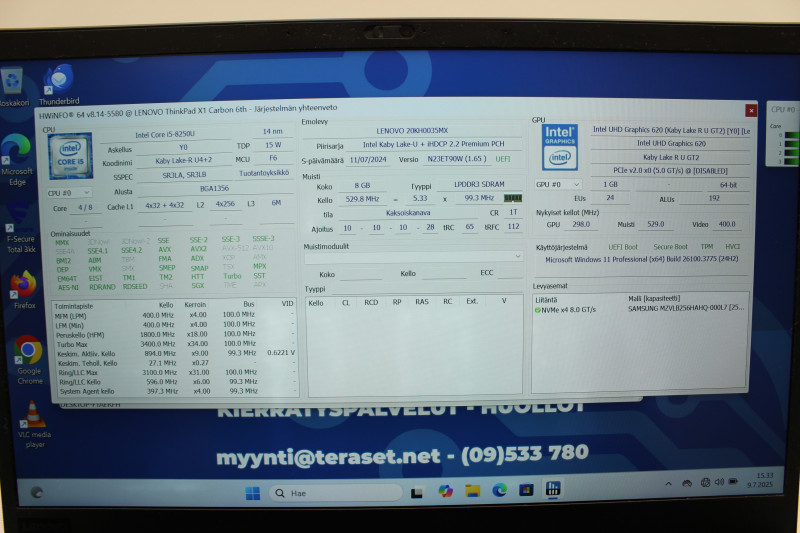Click the Windows 11 Professional build text
Screen dimensions: 800x533
[x=641, y=260]
